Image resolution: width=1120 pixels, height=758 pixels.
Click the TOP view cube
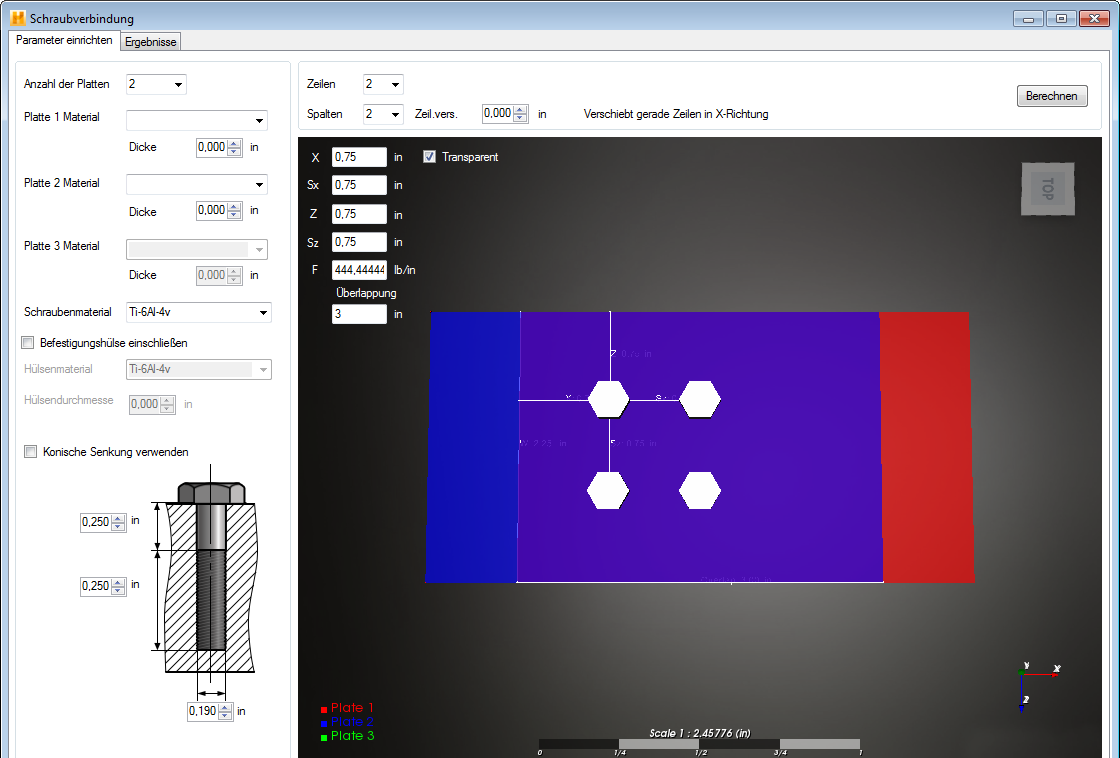1048,189
